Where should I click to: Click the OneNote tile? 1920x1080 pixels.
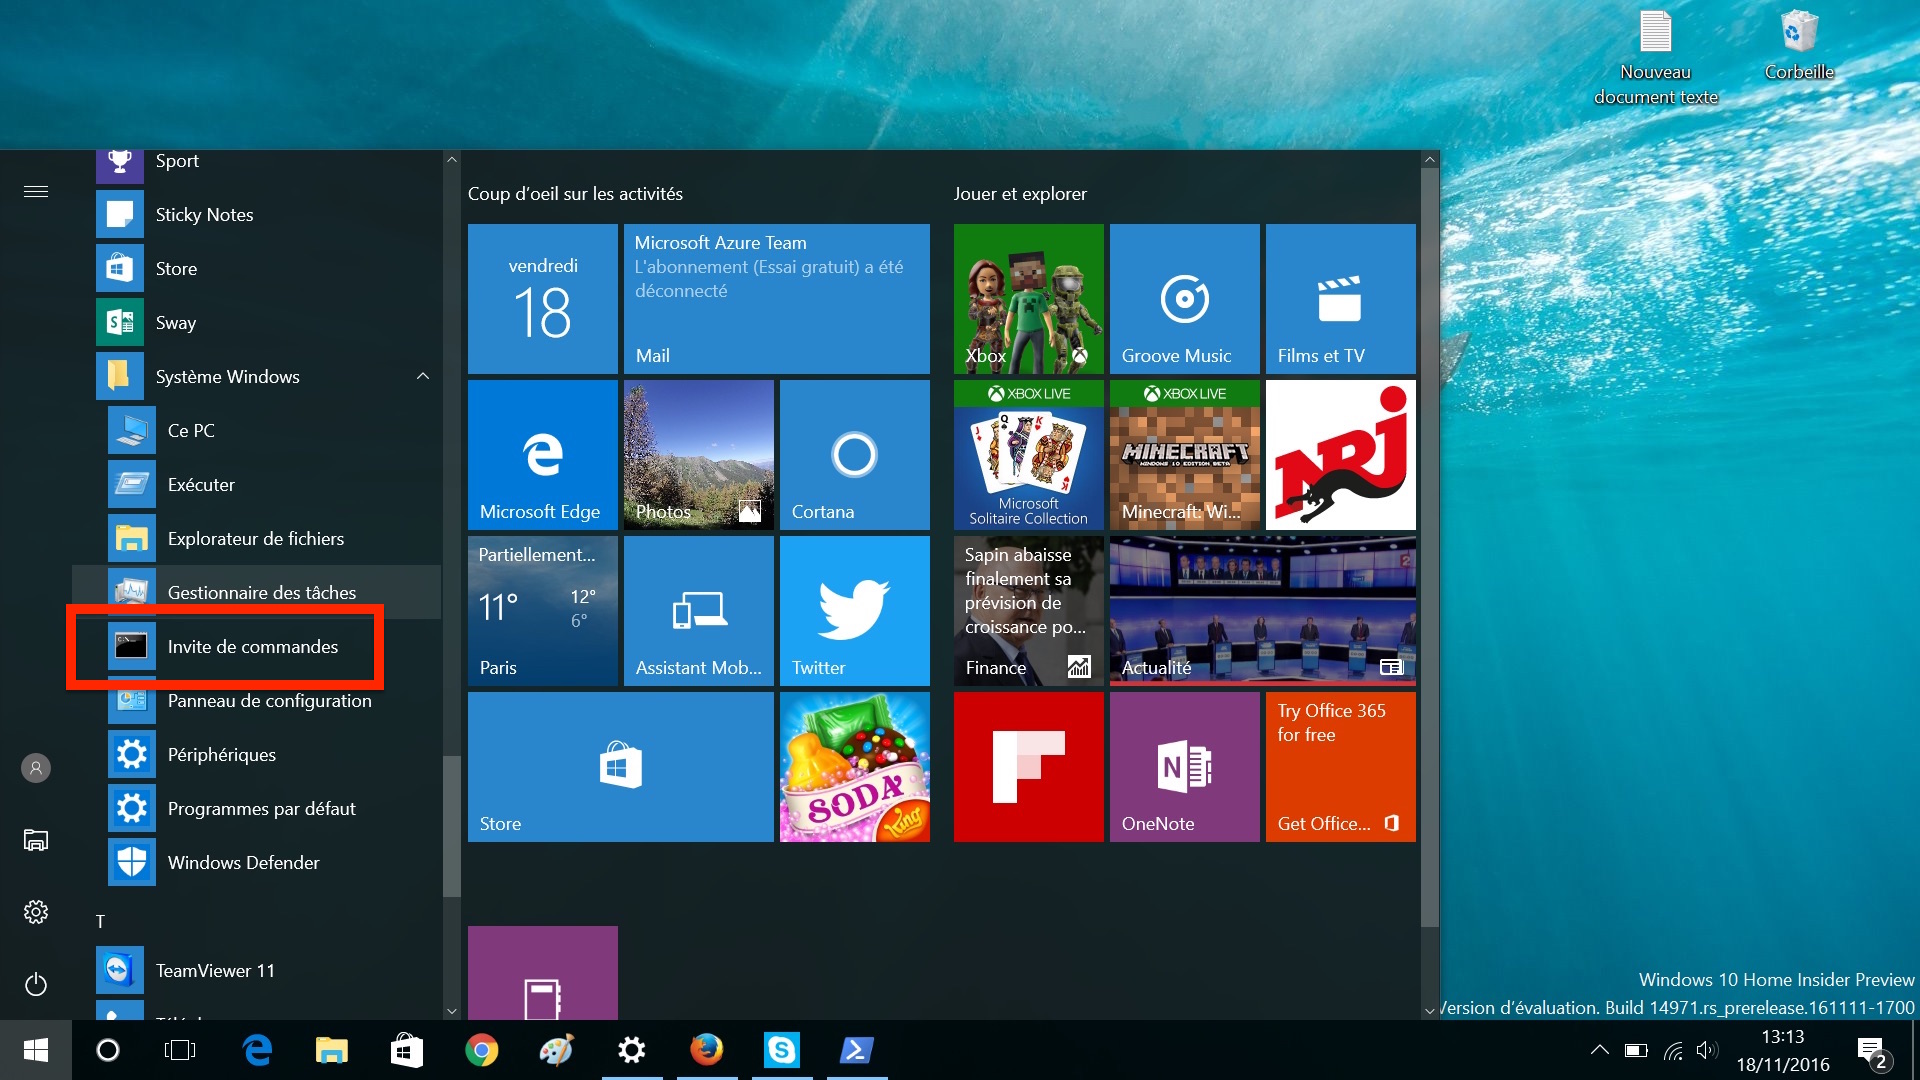[1184, 766]
